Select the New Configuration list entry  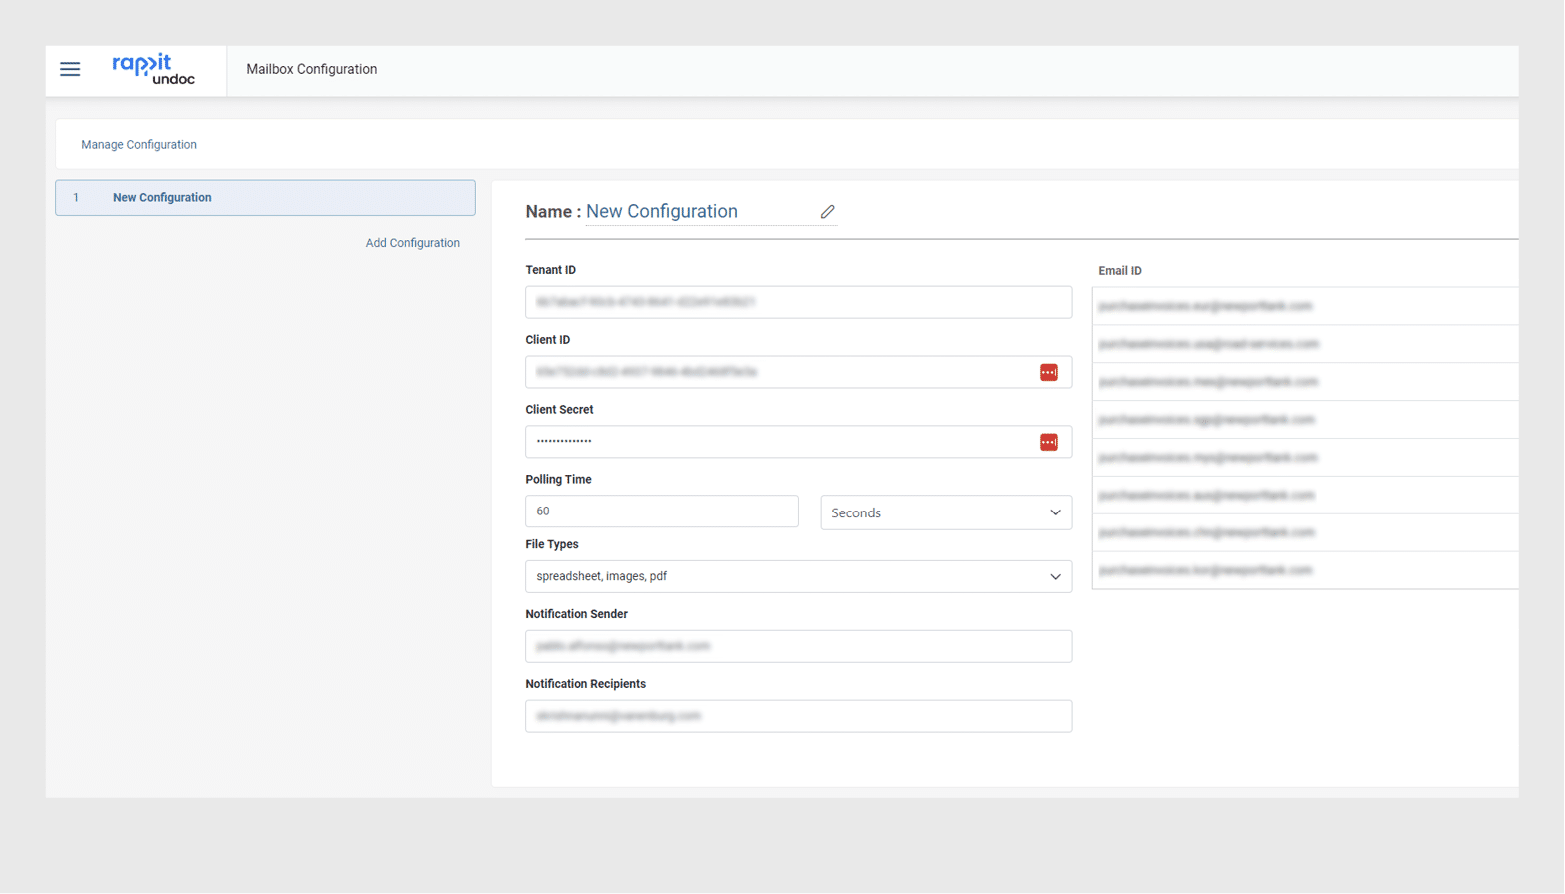(x=264, y=197)
